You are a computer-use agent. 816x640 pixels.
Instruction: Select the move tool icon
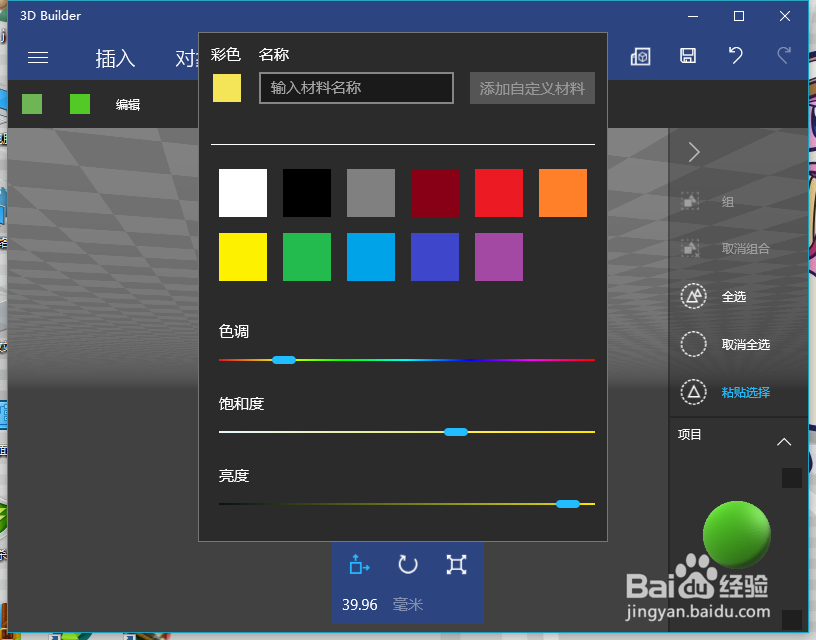[359, 565]
